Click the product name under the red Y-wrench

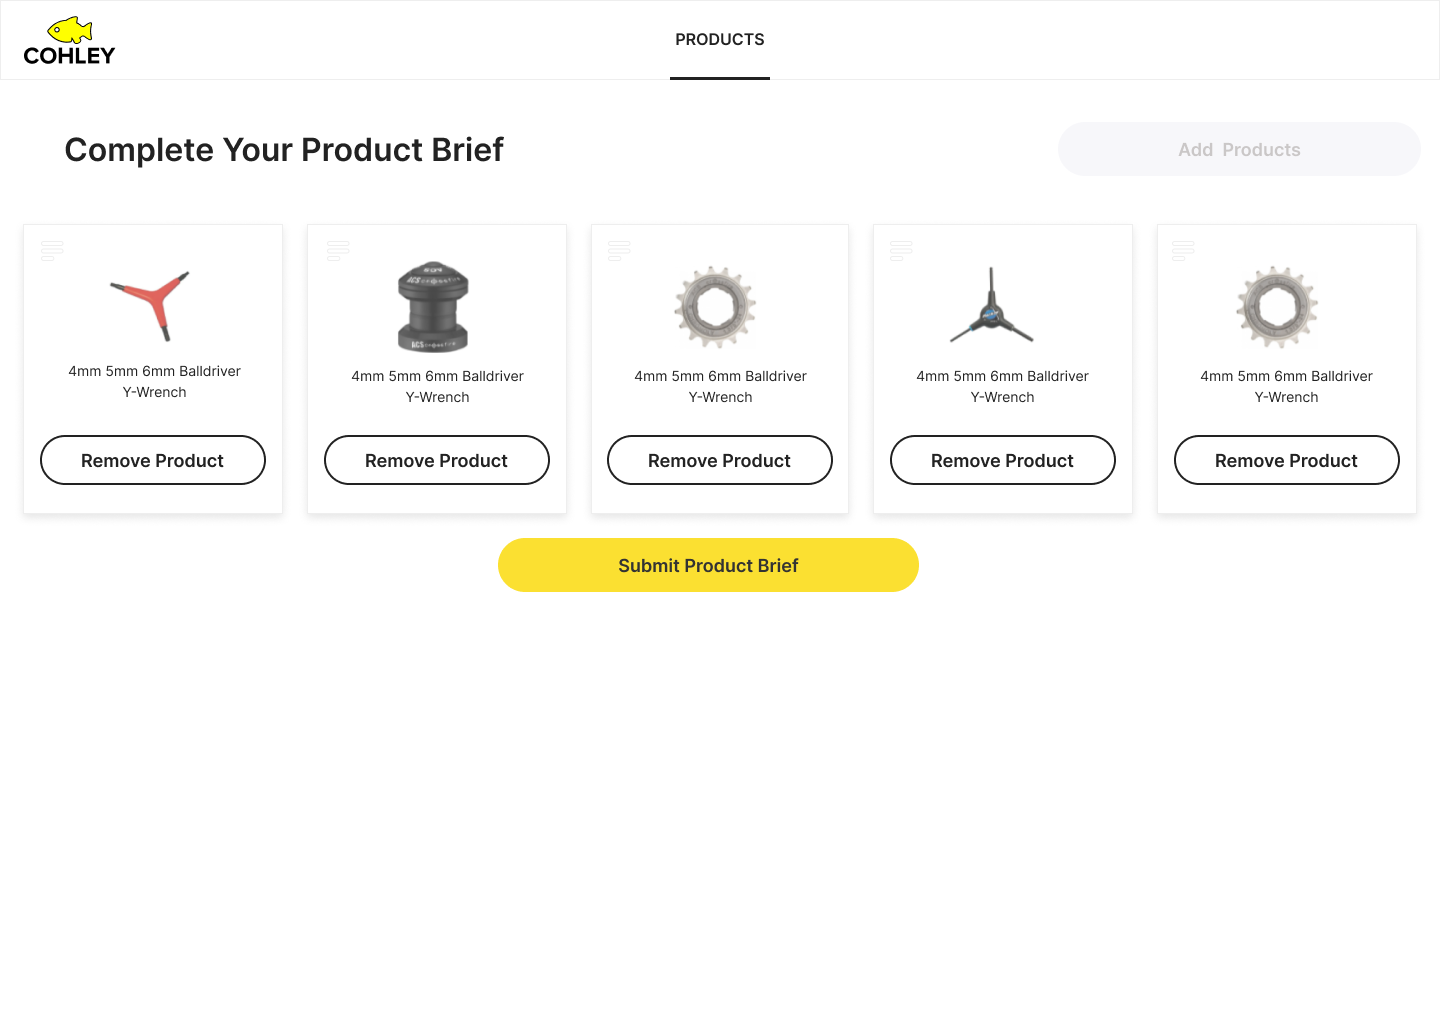point(154,381)
